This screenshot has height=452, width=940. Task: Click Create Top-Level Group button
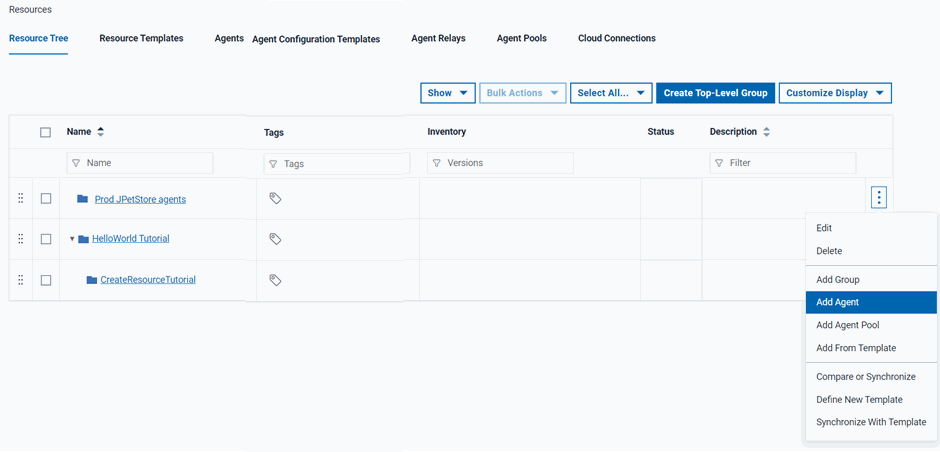tap(715, 93)
